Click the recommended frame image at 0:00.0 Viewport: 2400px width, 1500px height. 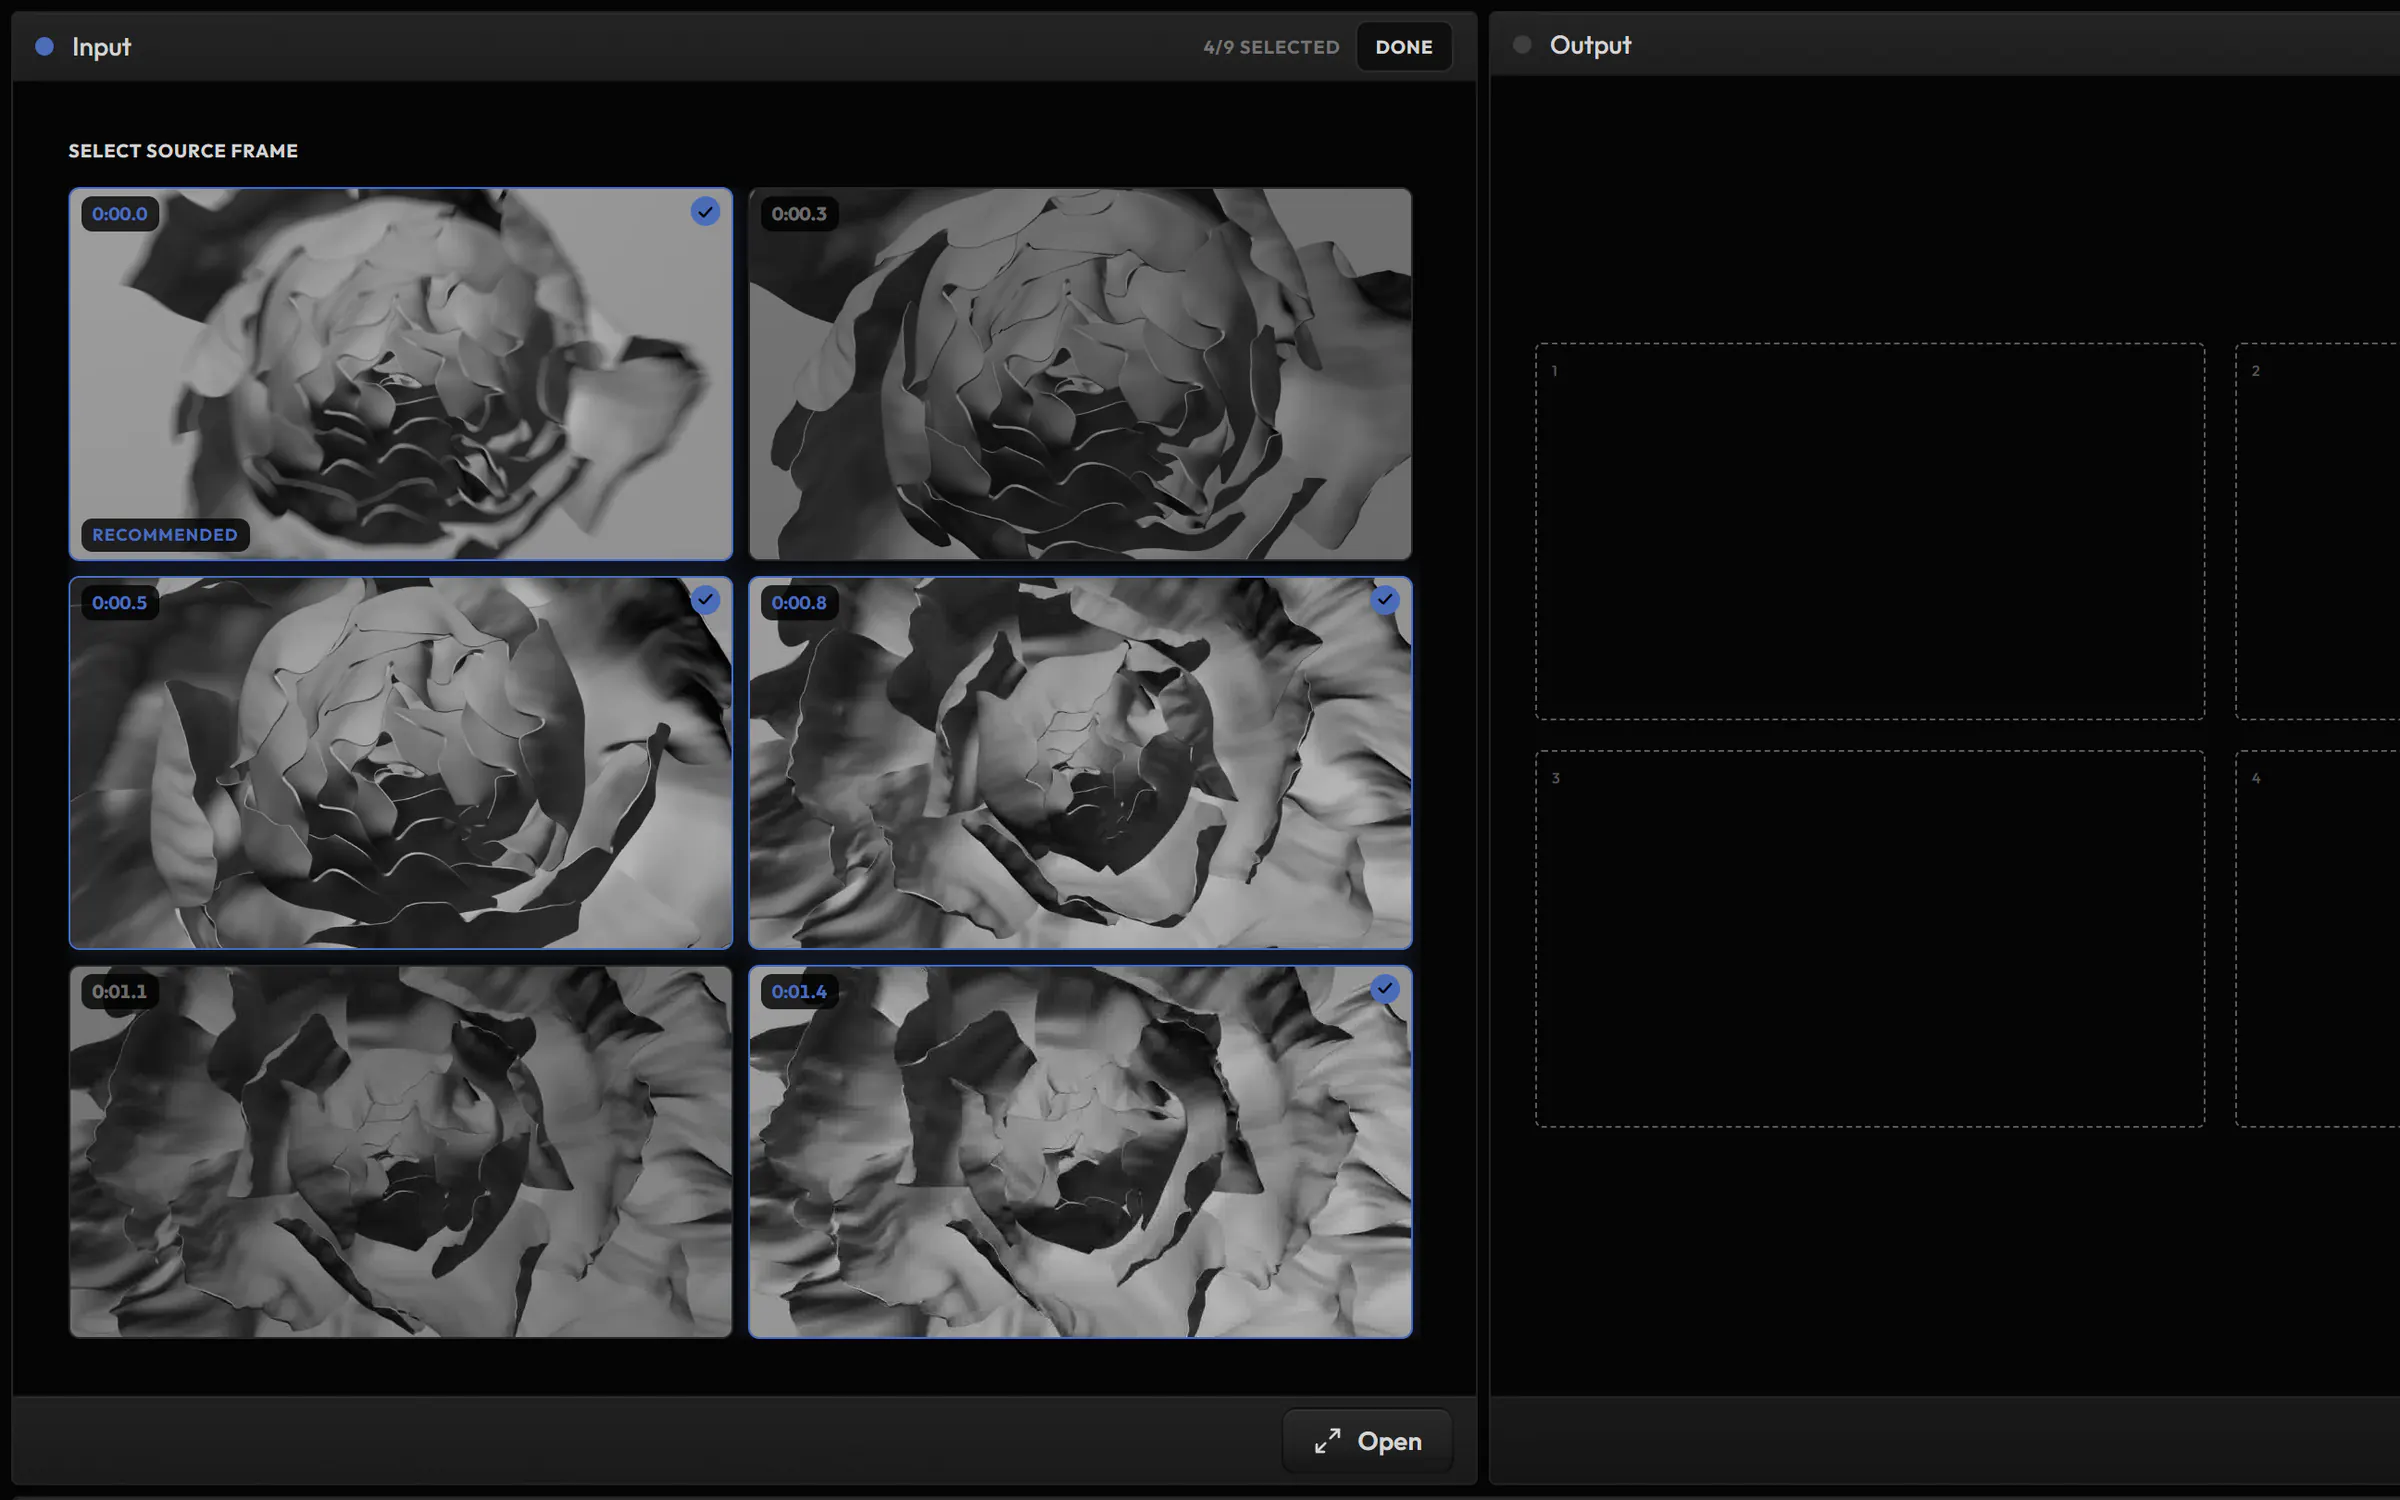[x=400, y=374]
